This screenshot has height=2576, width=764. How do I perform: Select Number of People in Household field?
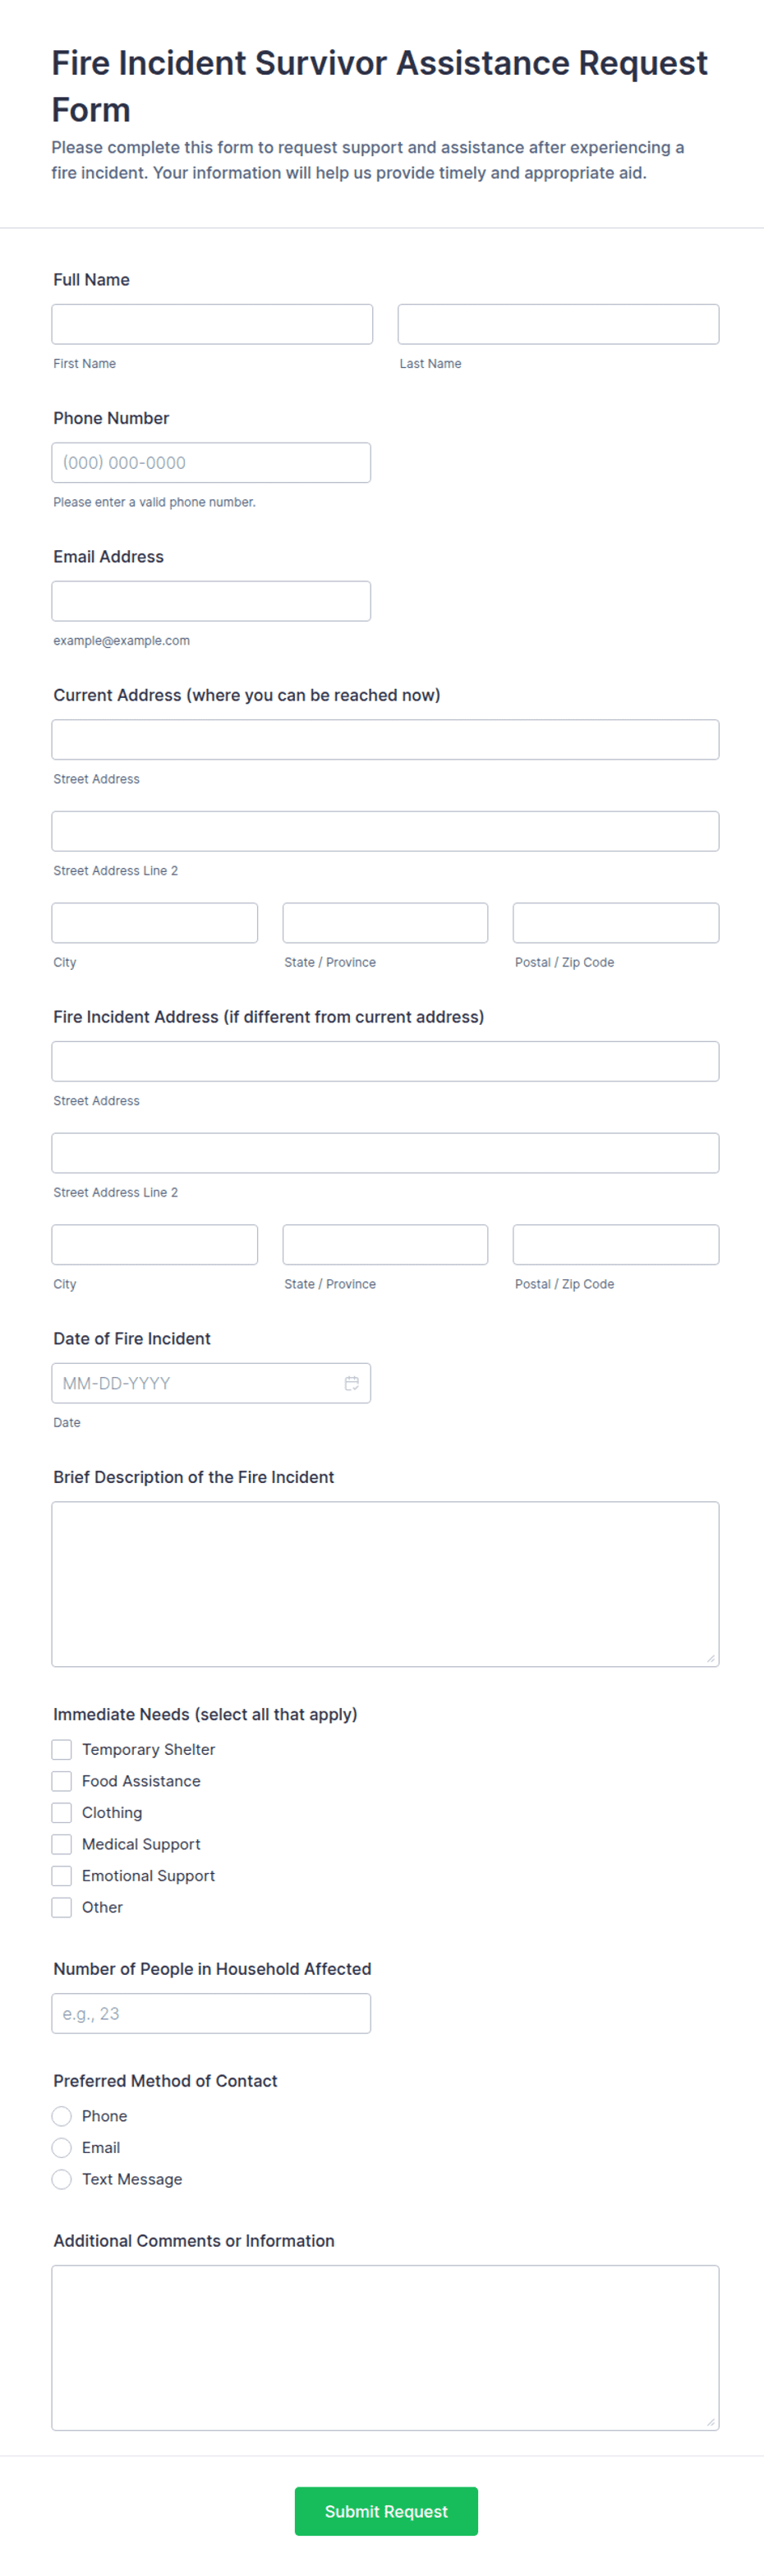[x=211, y=2013]
